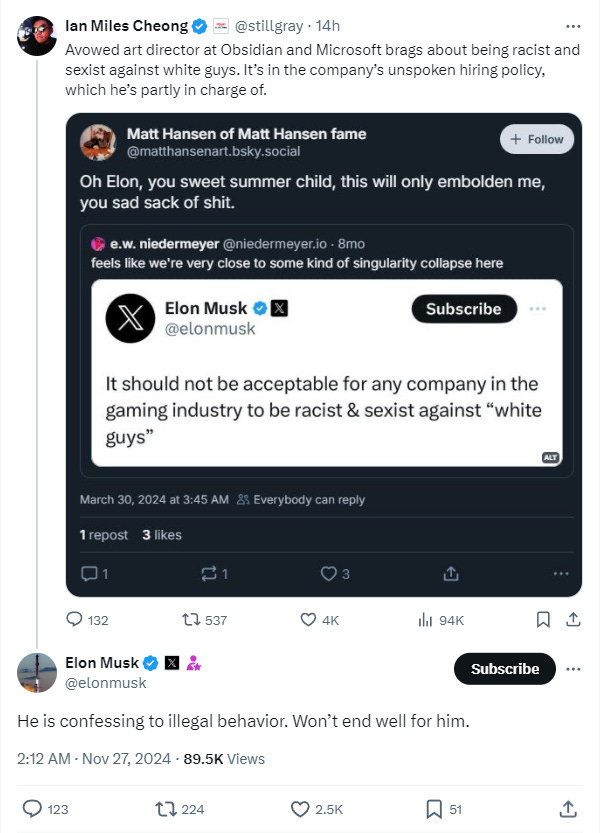Screen dimensions: 603x833
Task: Share Elon Musk's reply via upload icon
Action: 568,809
